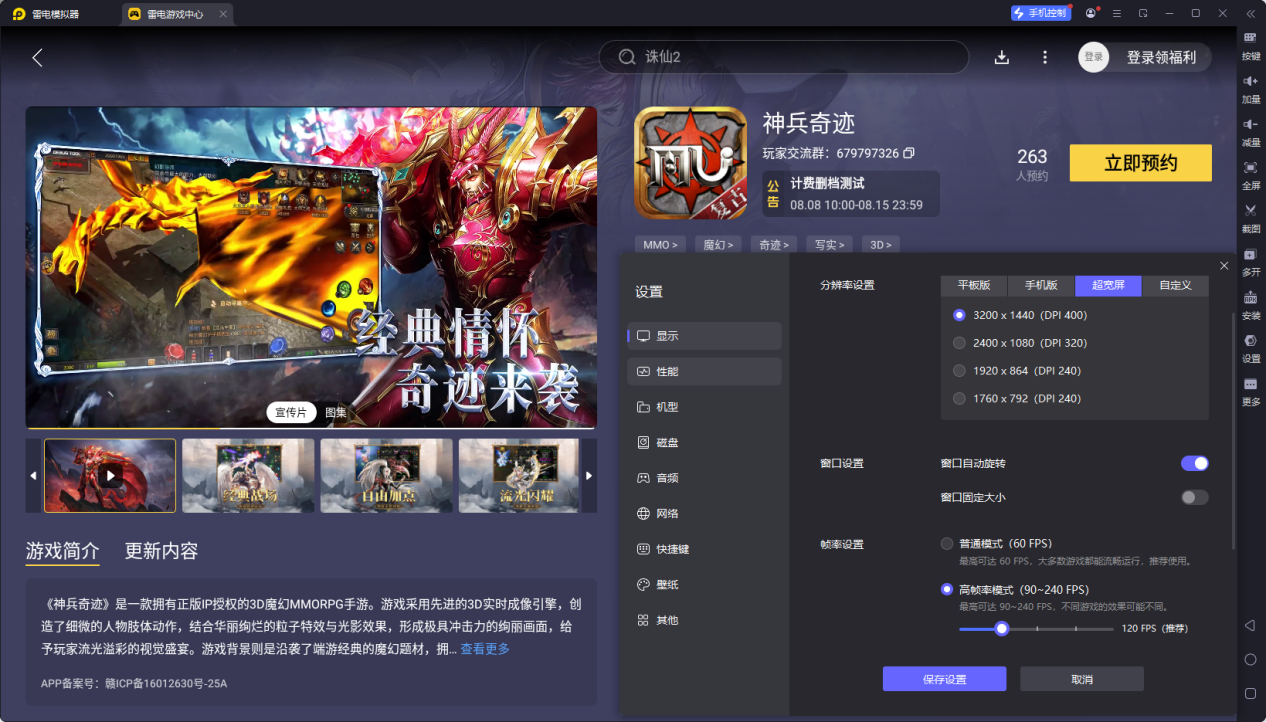Open the 快捷键 settings section
The image size is (1266, 722).
(x=704, y=549)
